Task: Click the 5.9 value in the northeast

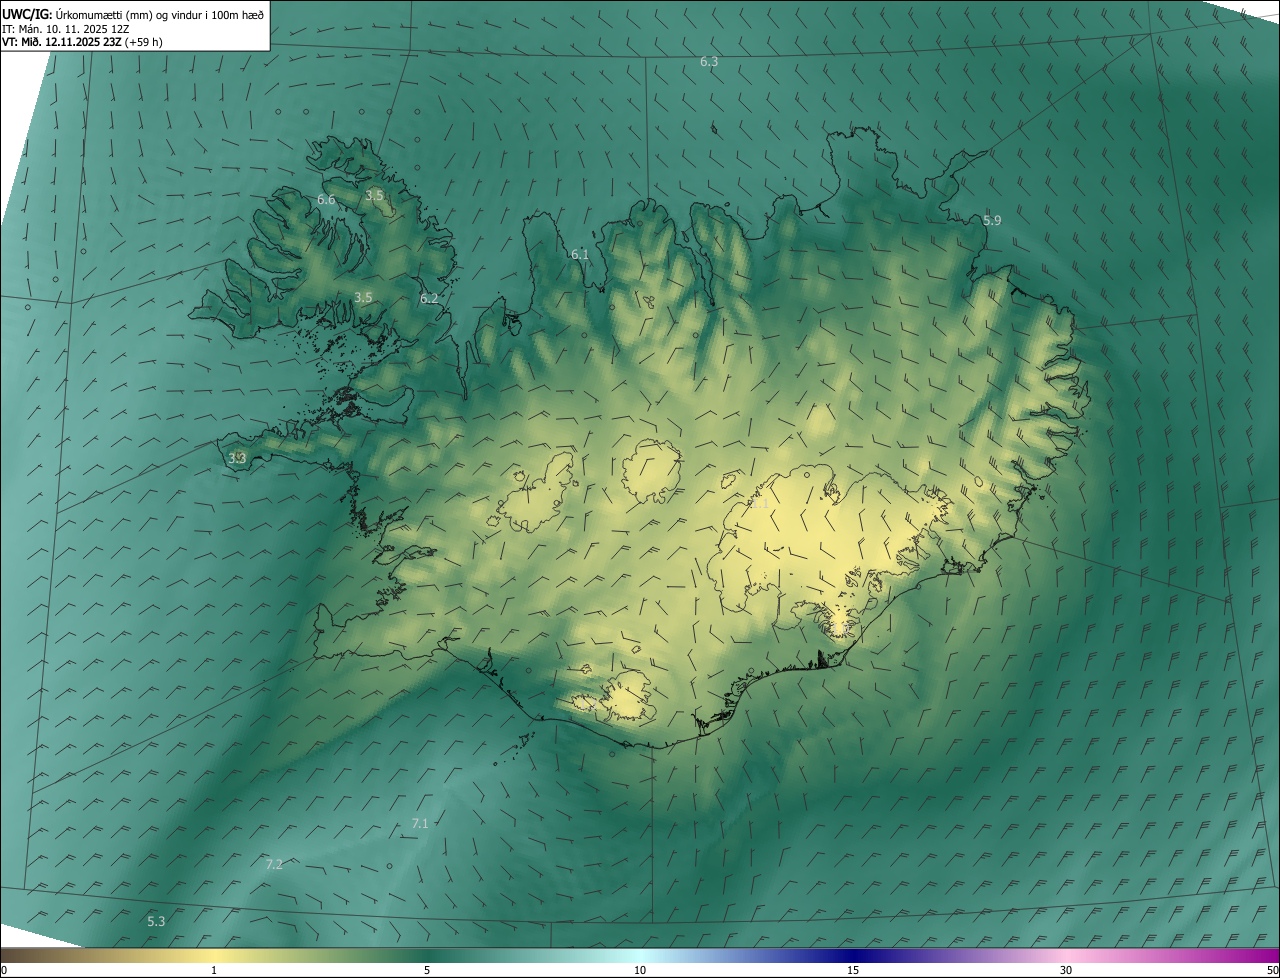Action: point(991,221)
